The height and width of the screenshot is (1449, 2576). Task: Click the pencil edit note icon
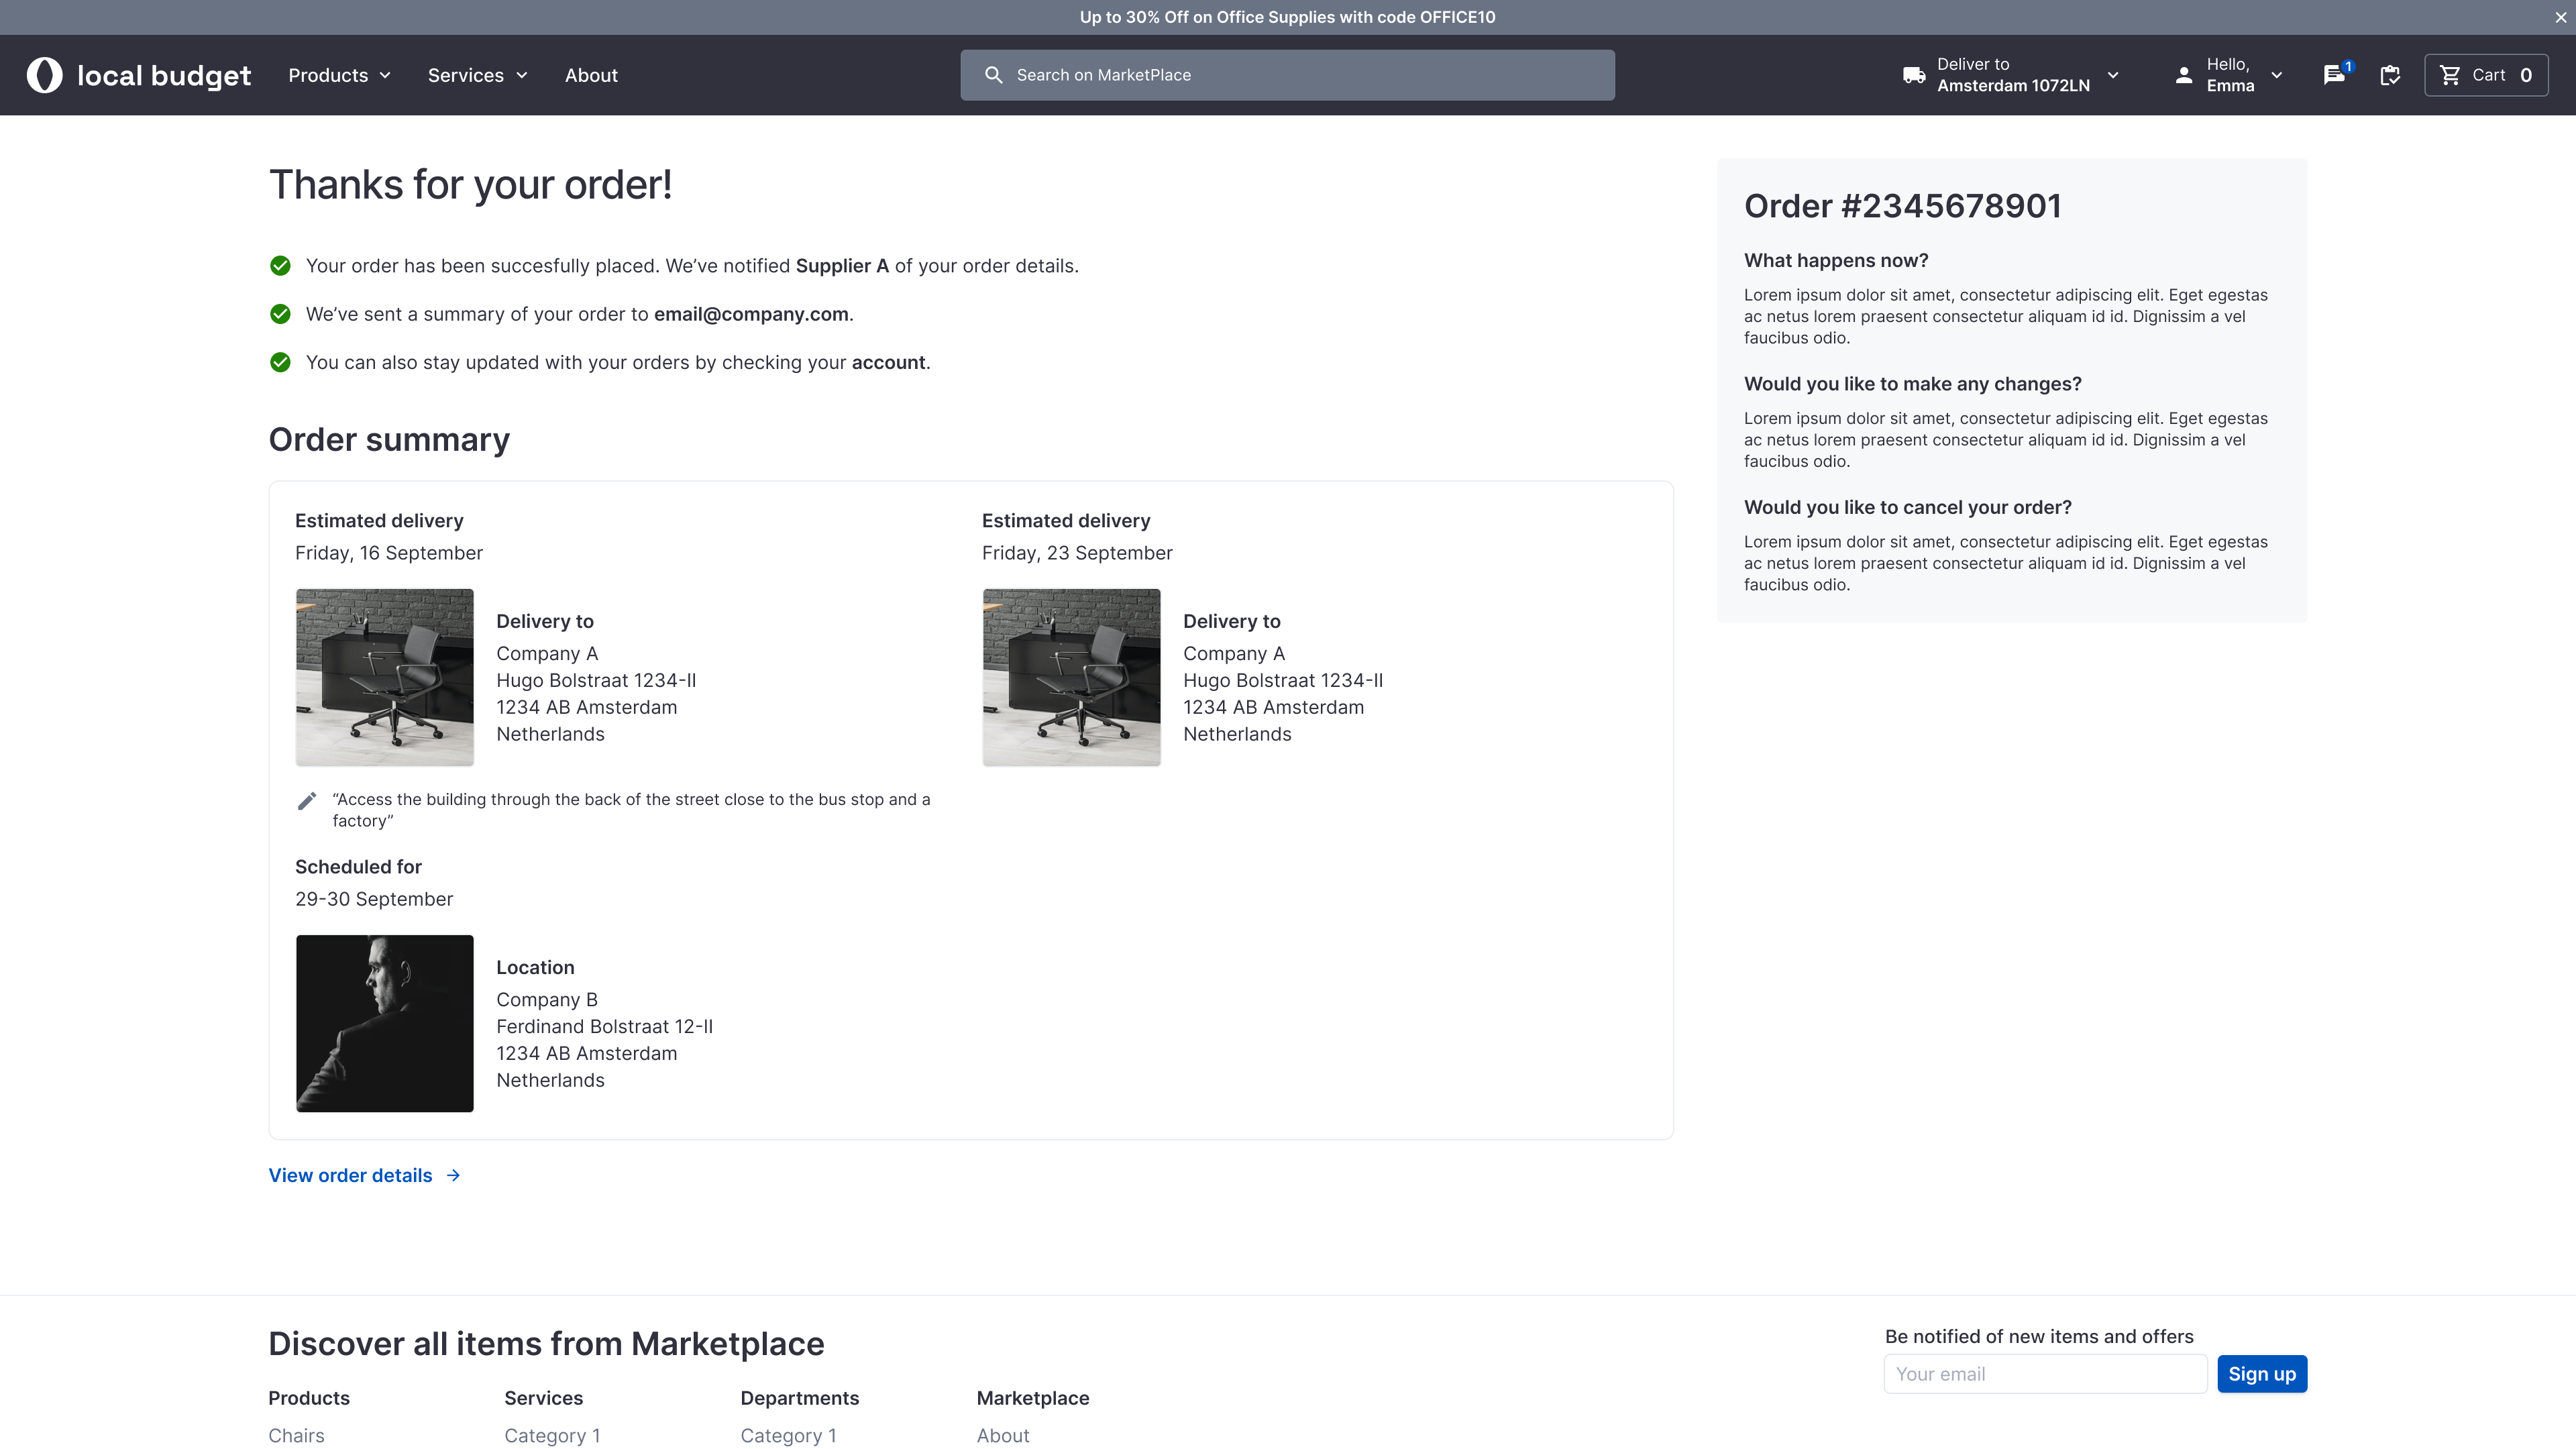(307, 801)
